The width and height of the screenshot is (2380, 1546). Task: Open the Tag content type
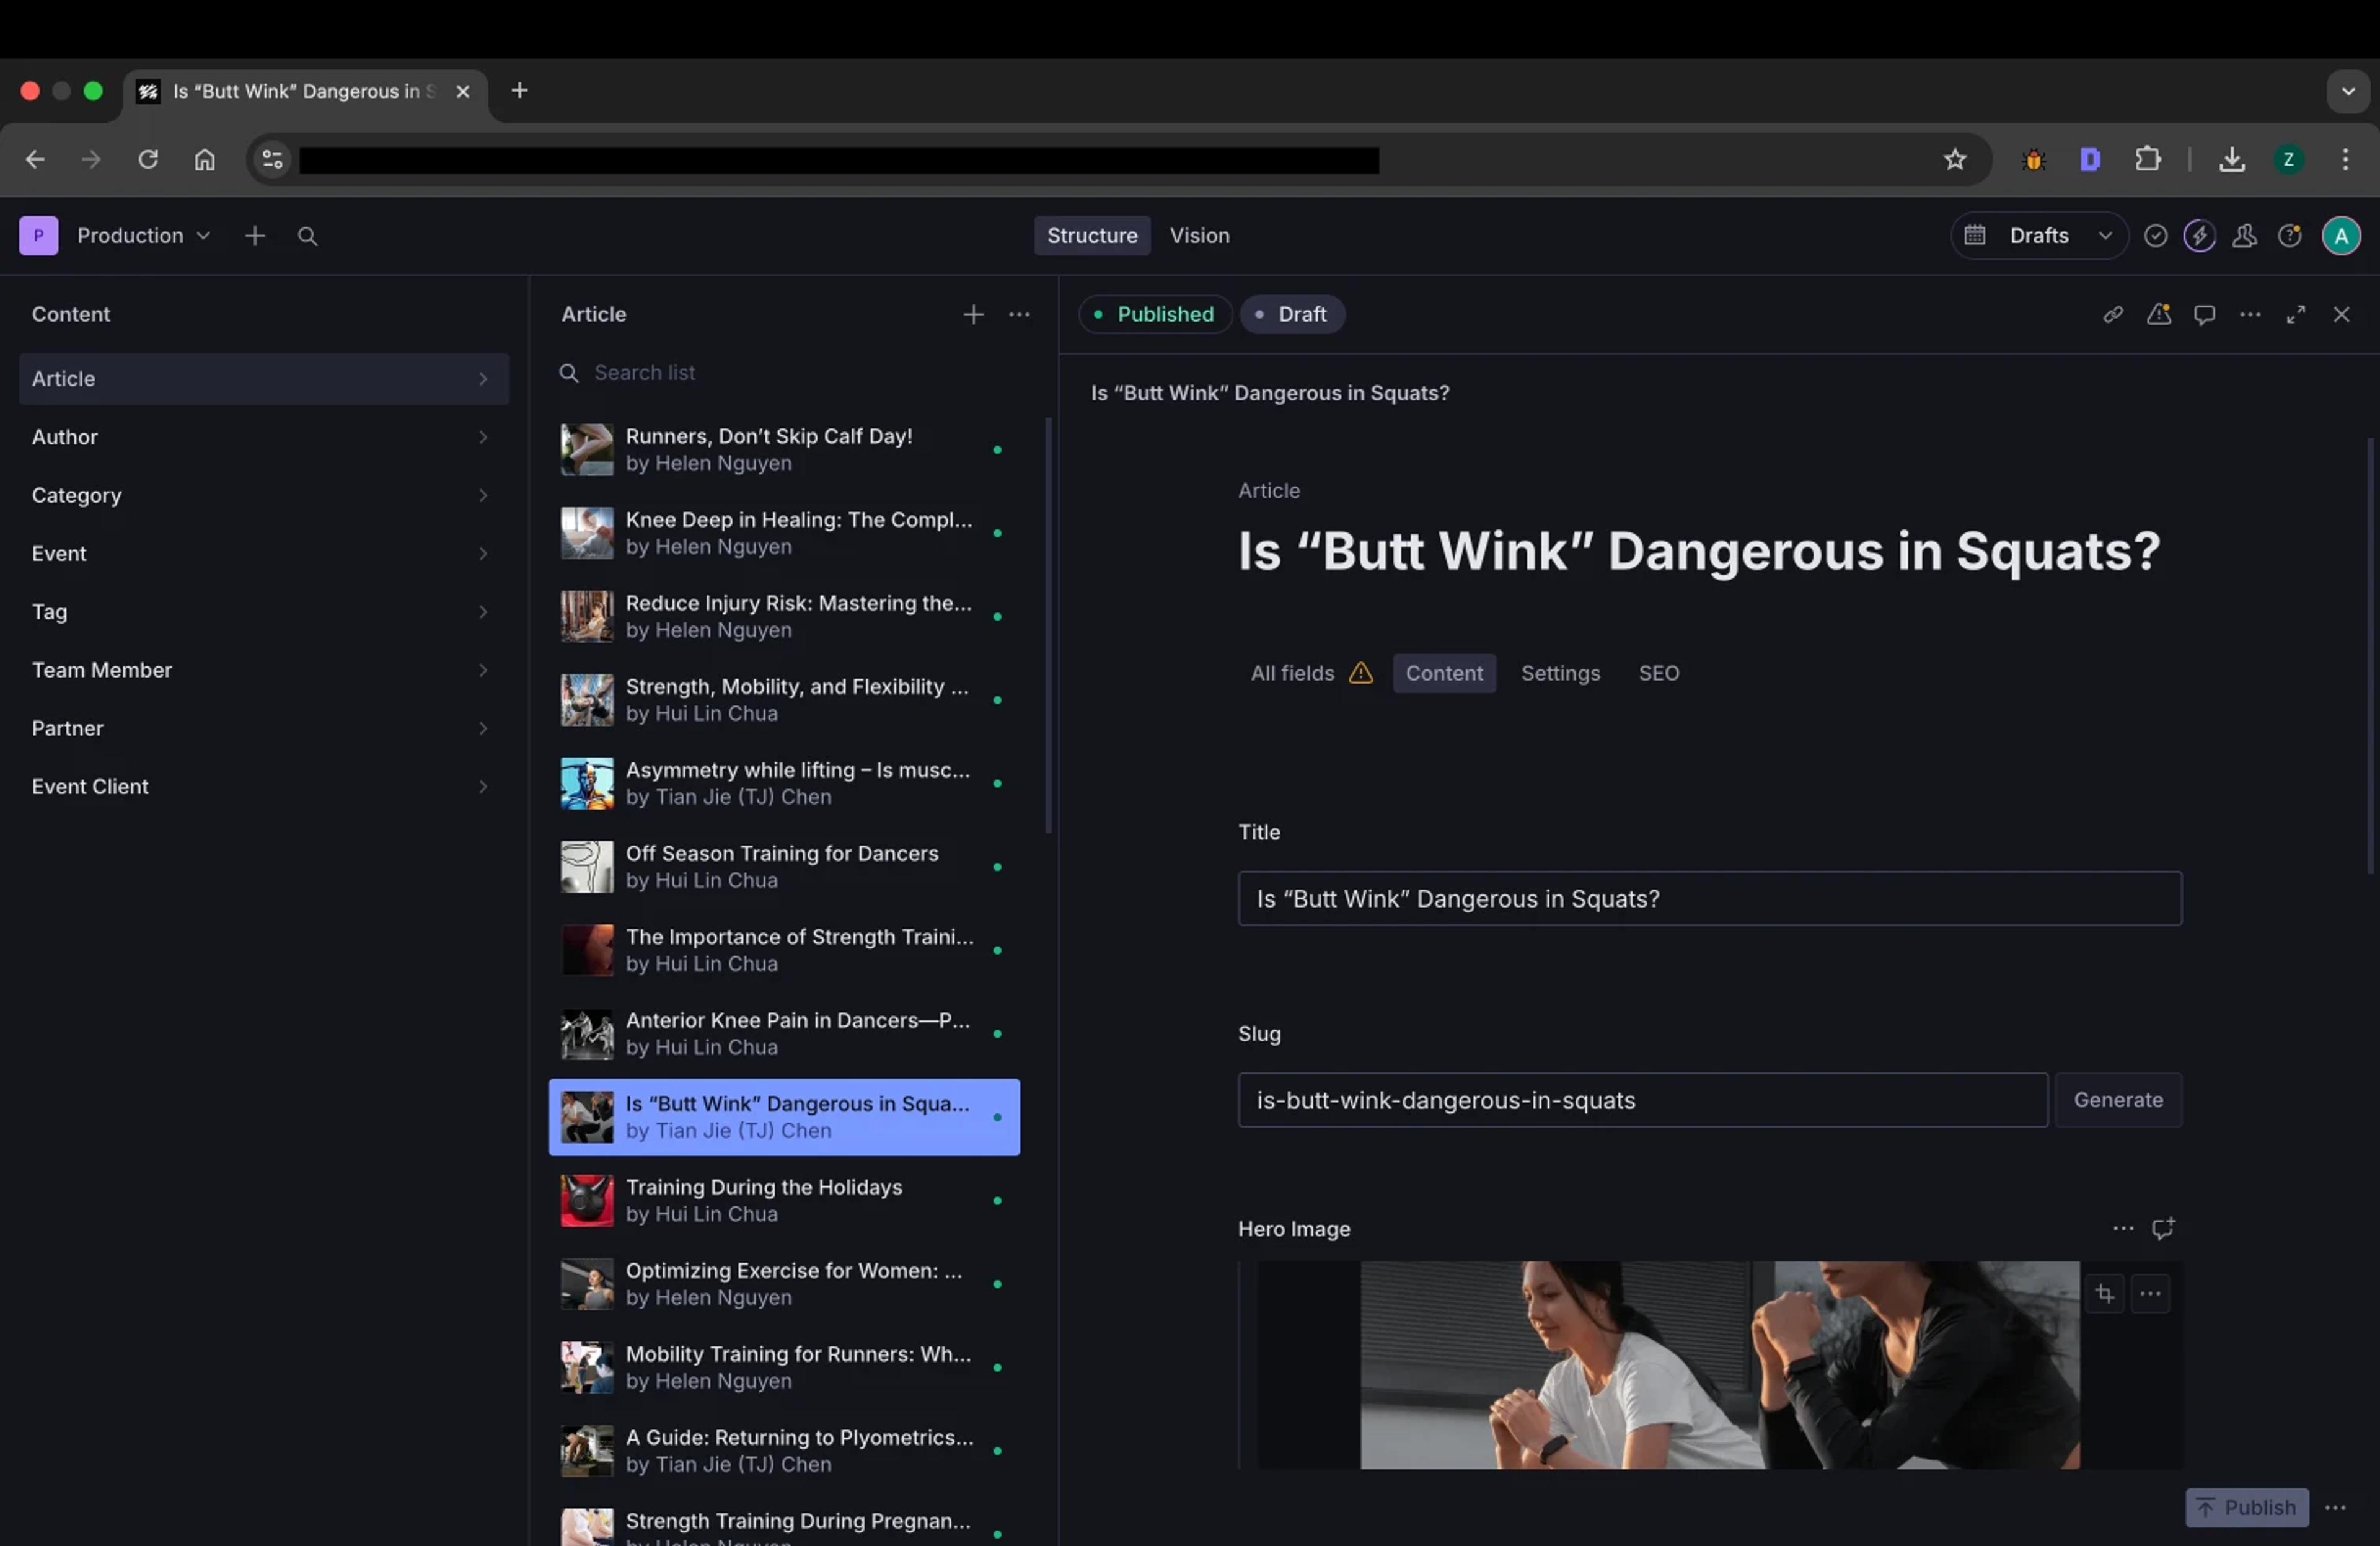(x=264, y=612)
